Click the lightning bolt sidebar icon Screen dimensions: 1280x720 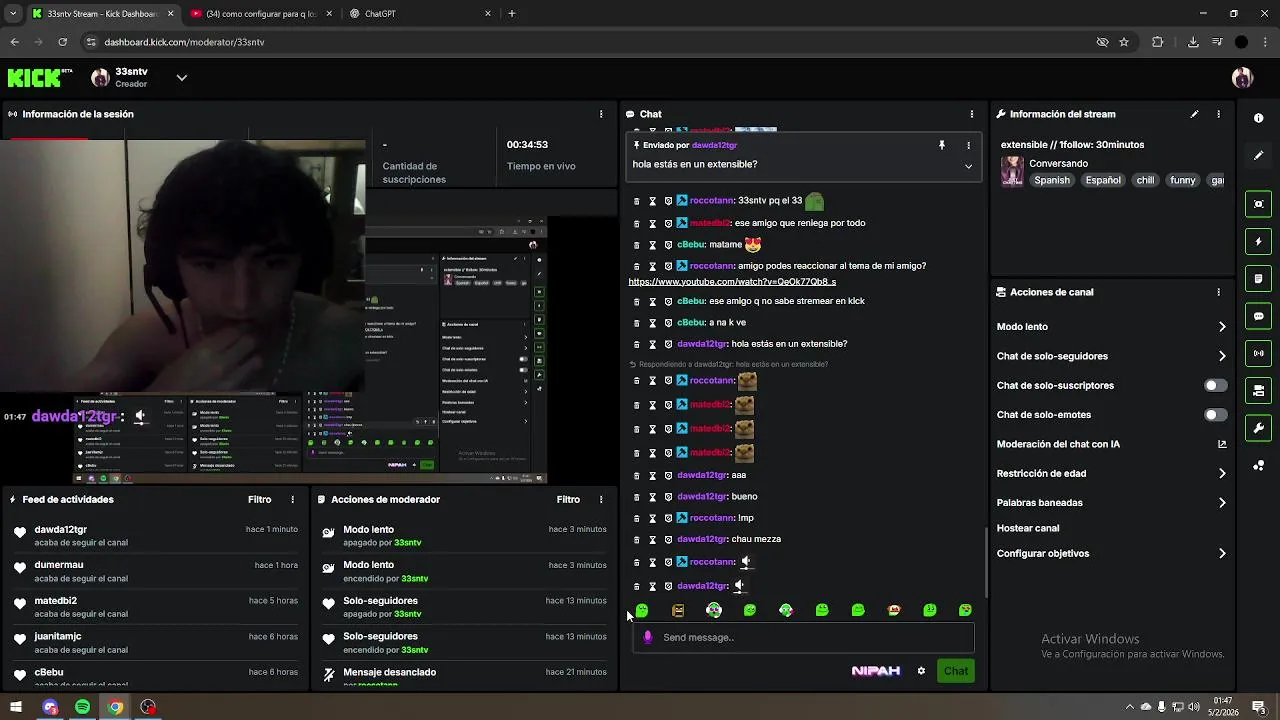[x=1258, y=241]
